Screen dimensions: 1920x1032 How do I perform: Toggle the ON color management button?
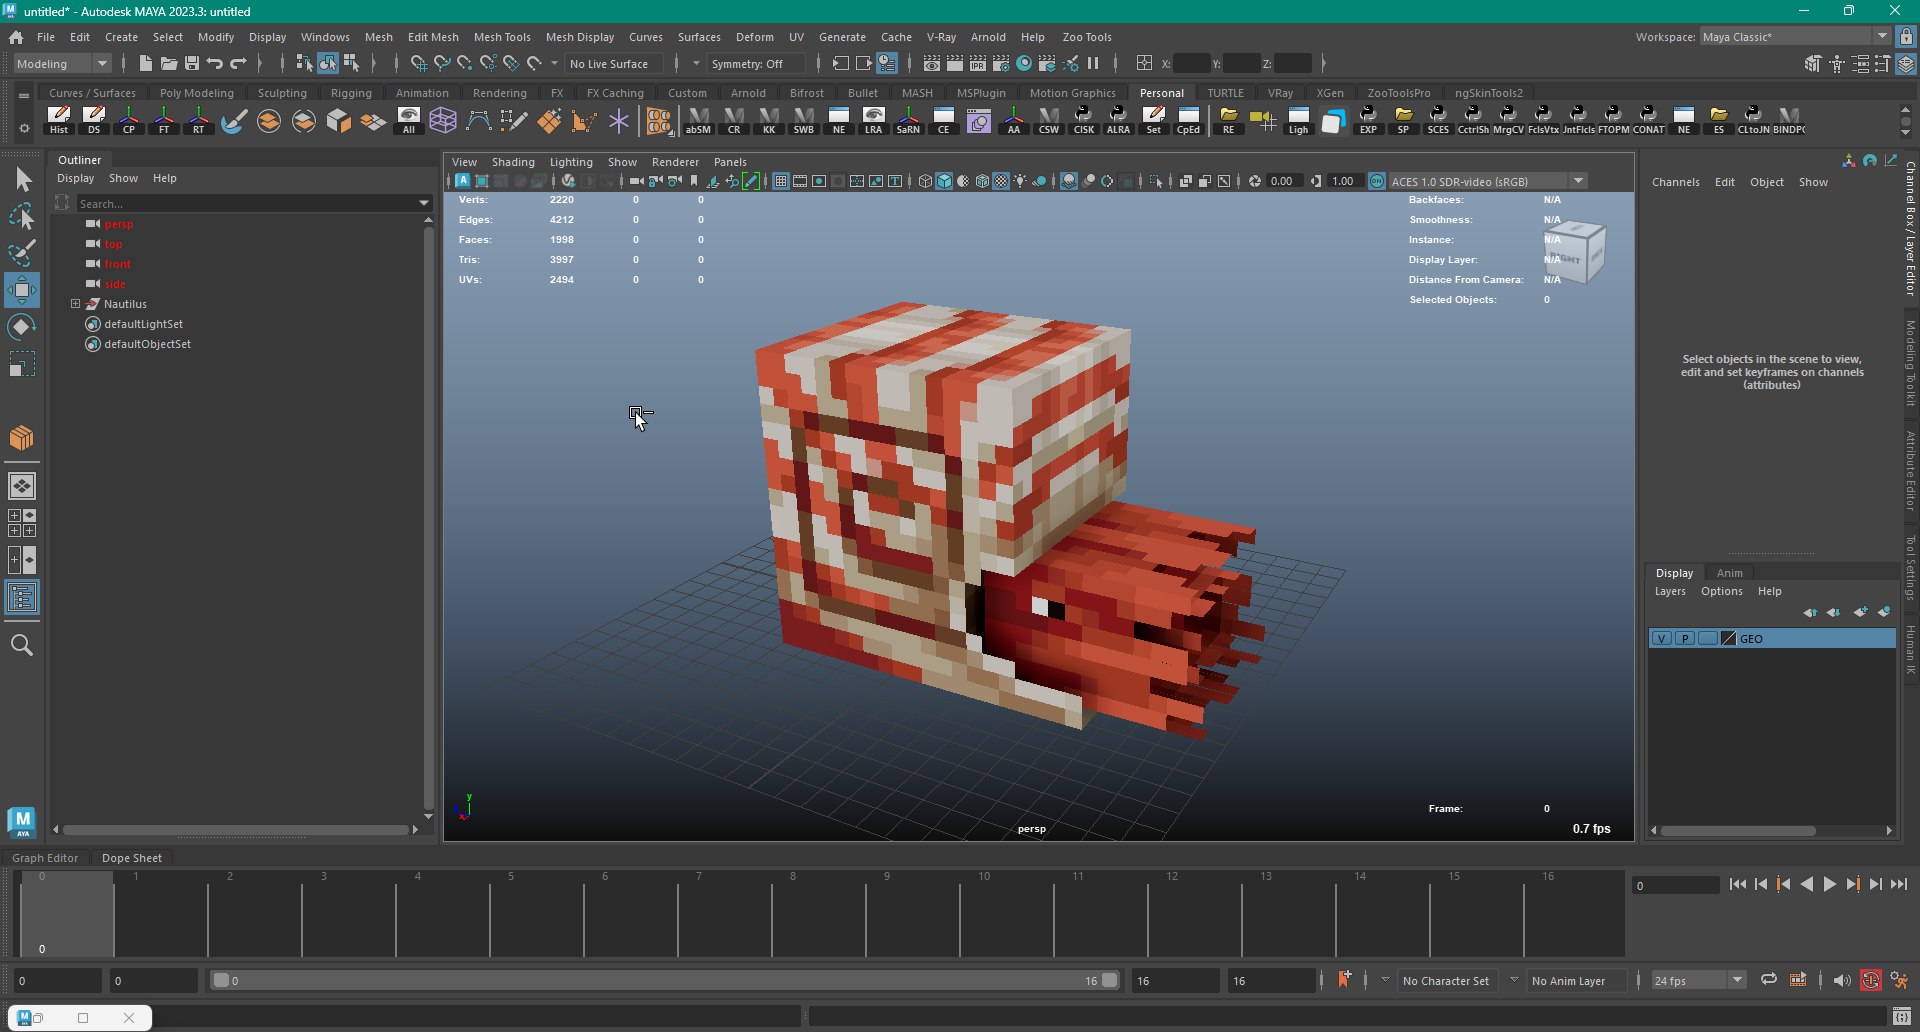(1377, 181)
